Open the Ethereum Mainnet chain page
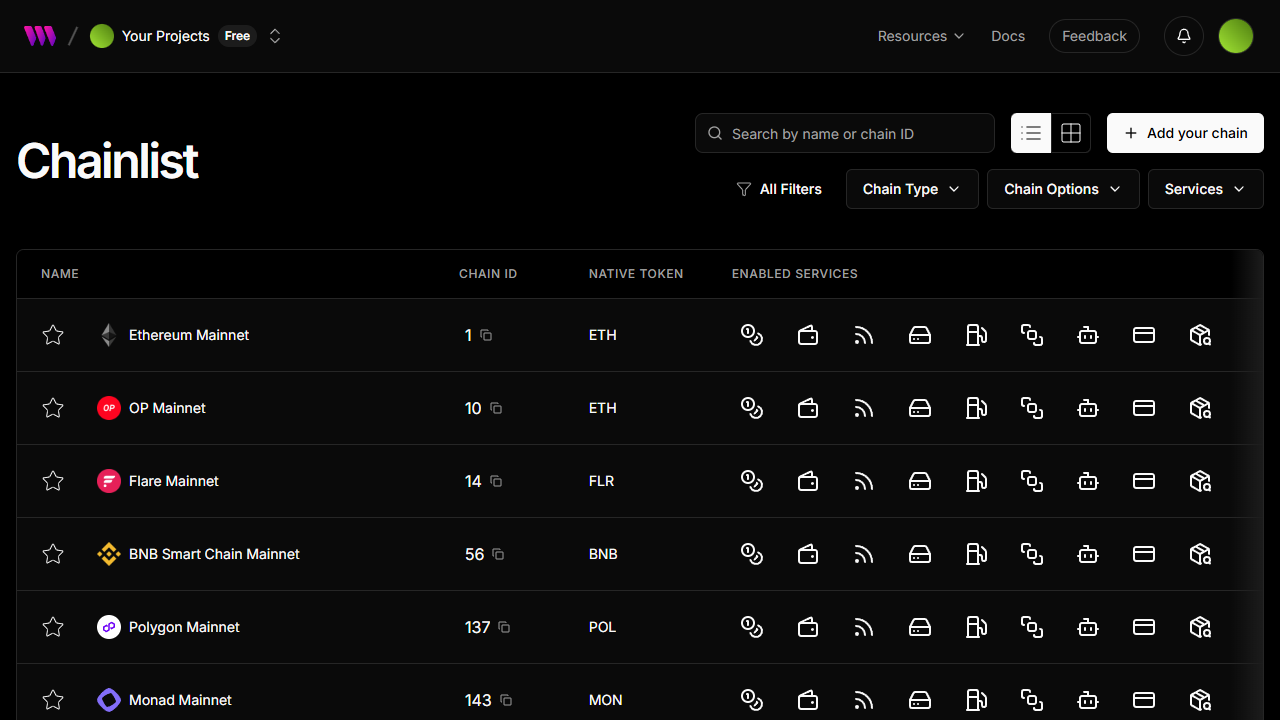Viewport: 1280px width, 720px height. pos(189,335)
